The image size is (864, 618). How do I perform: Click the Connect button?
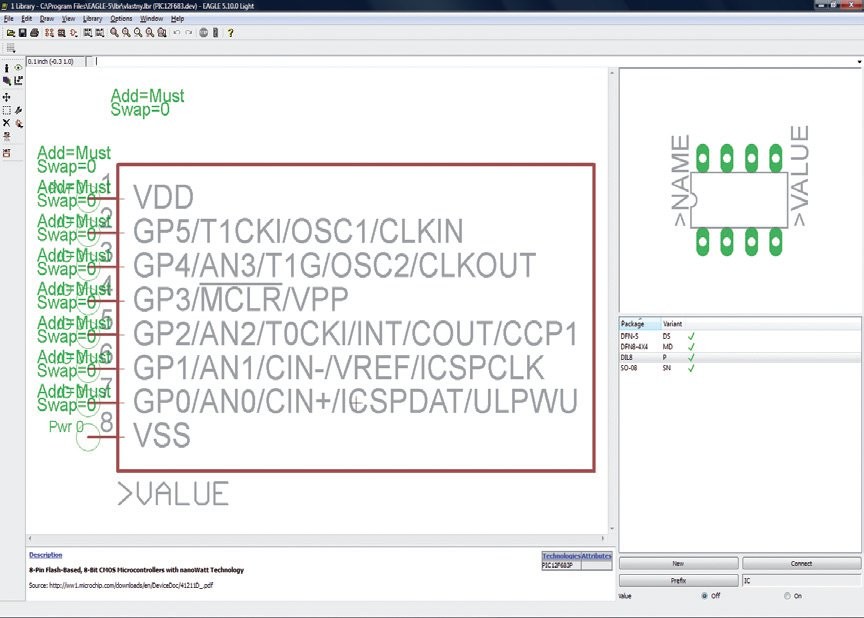801,563
